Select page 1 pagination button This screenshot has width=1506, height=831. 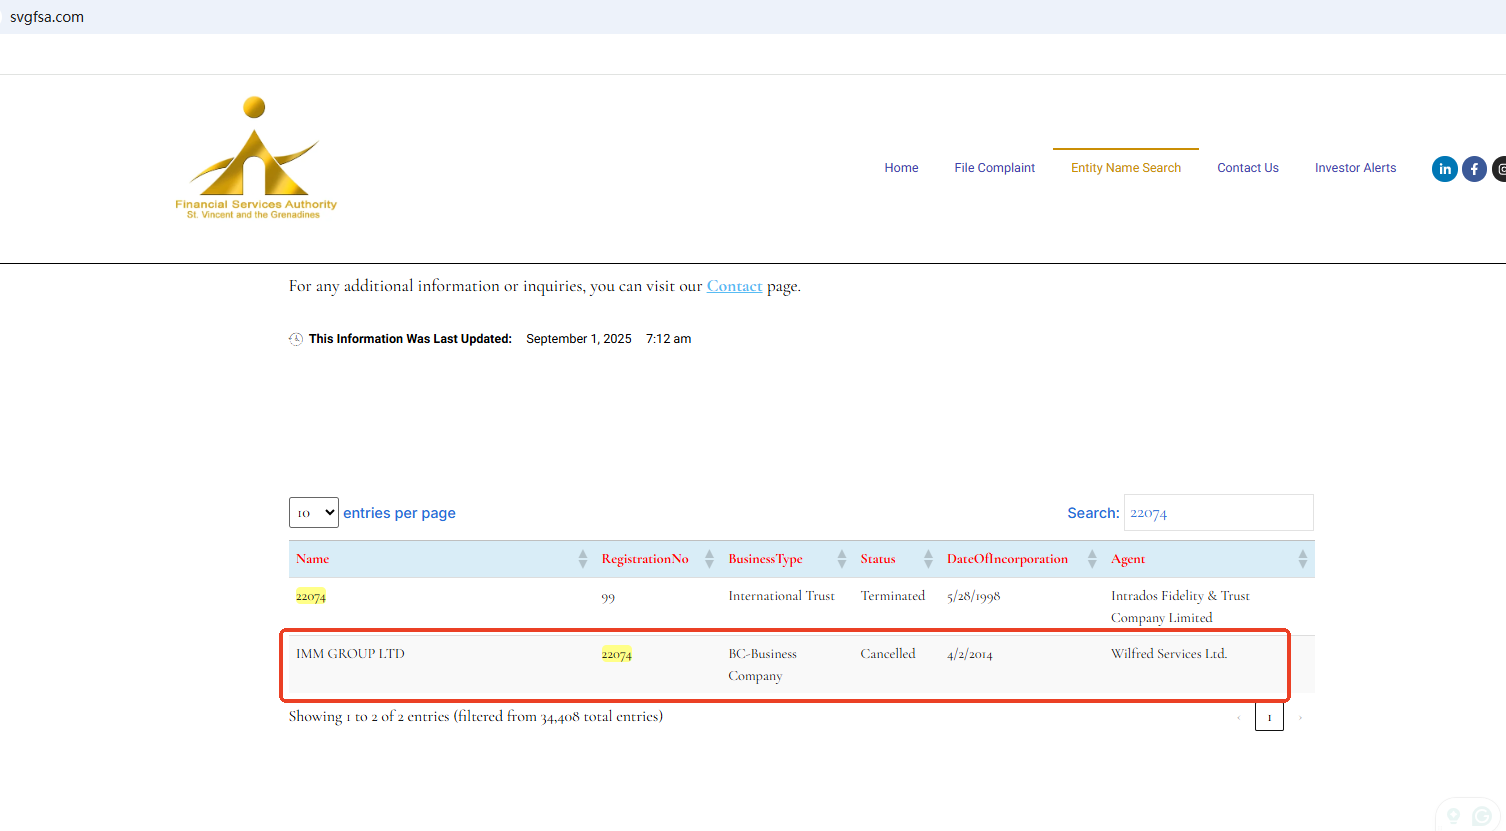1269,717
